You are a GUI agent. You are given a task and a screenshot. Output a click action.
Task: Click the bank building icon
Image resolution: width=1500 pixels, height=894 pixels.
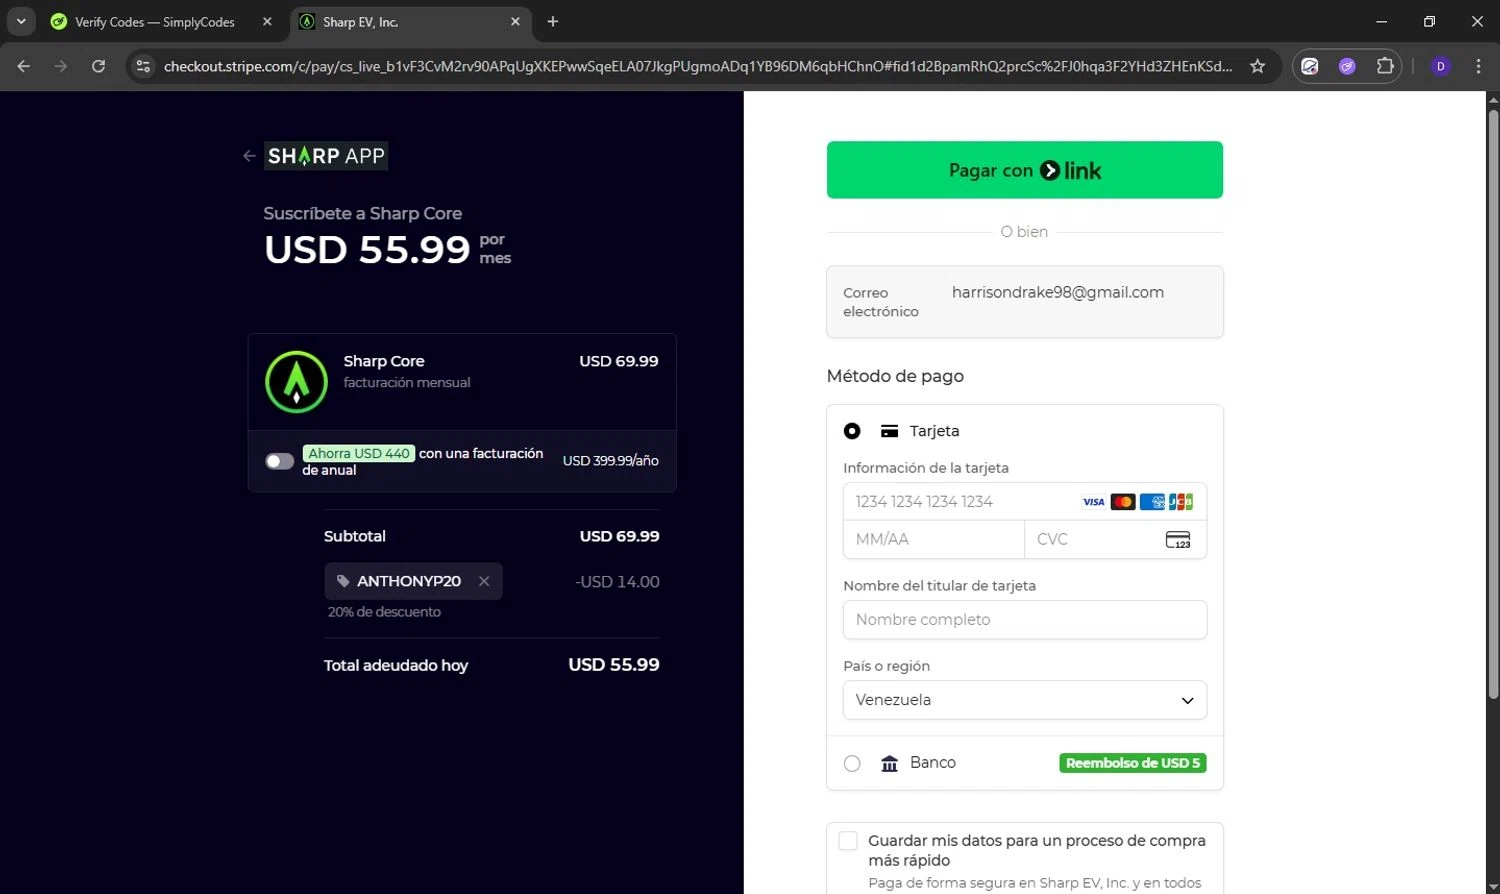tap(889, 763)
